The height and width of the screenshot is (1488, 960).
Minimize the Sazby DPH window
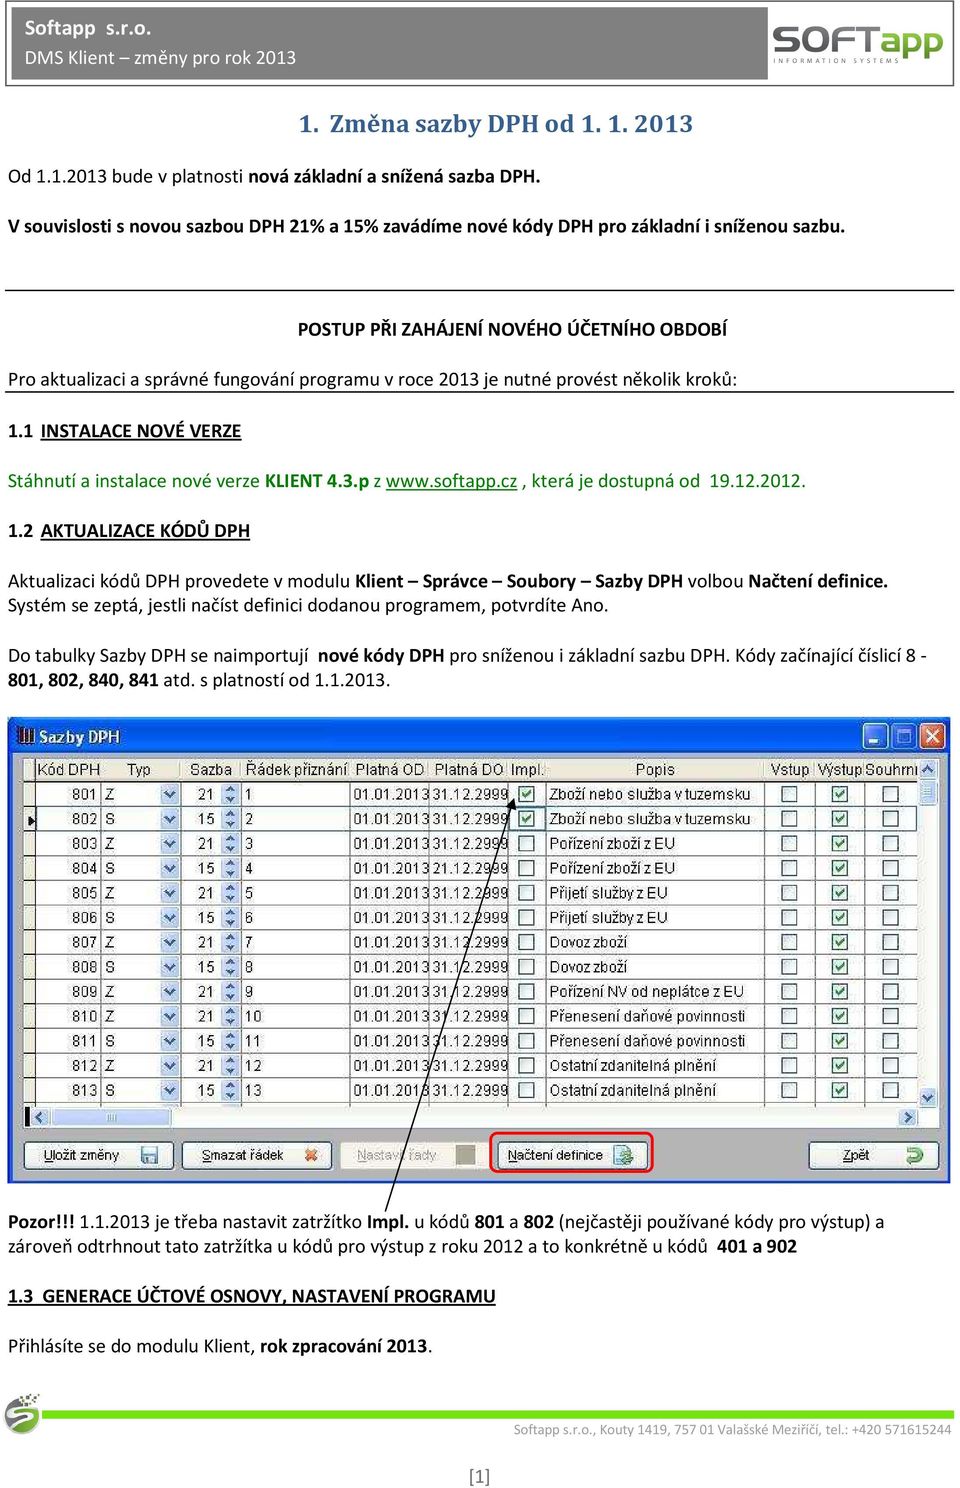(875, 737)
